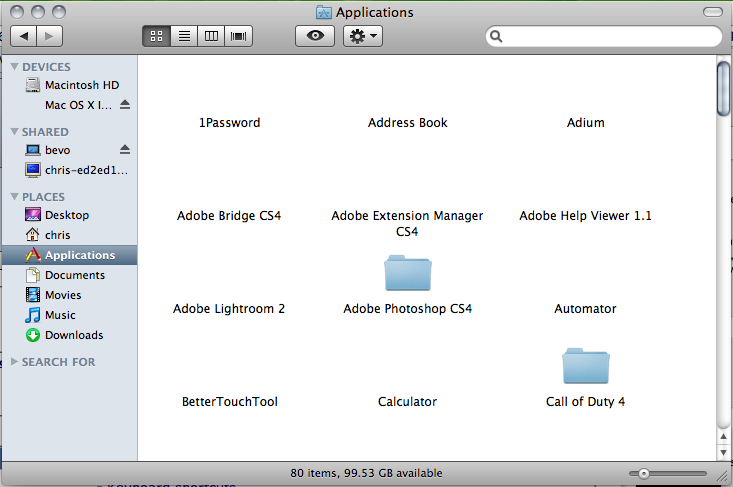733x487 pixels.
Task: Click the Applications title folder icon
Action: [323, 12]
